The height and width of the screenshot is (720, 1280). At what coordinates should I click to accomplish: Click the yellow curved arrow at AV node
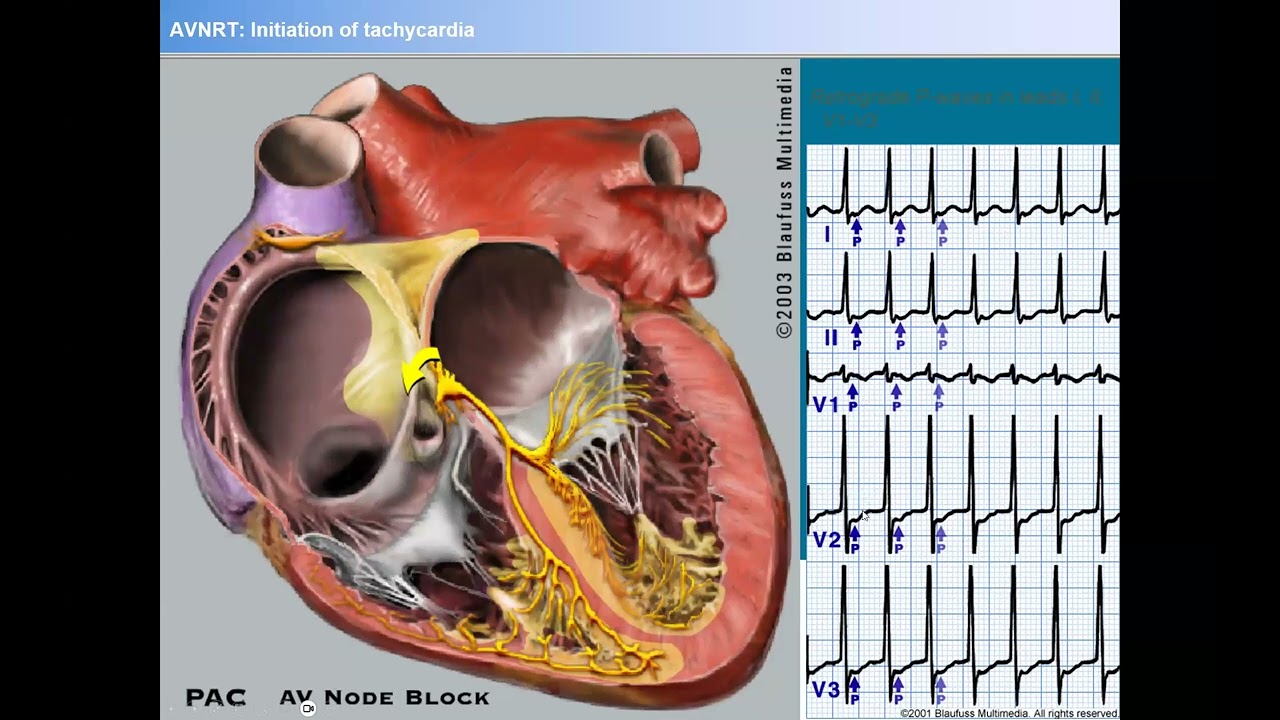tap(418, 370)
